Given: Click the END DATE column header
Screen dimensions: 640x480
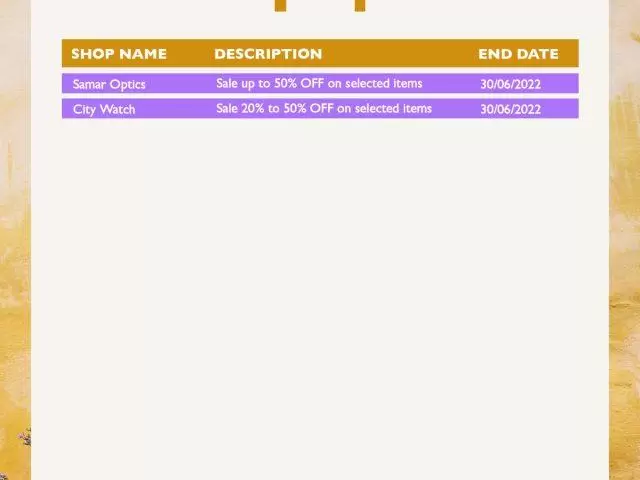Looking at the screenshot, I should point(518,54).
